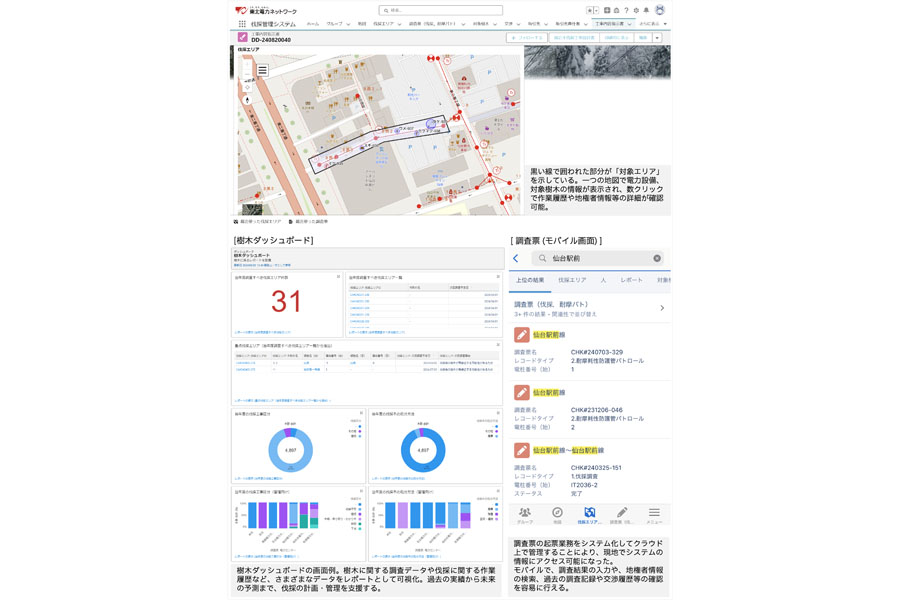
Task: Expand the right donut chart widget
Action: coord(498,413)
